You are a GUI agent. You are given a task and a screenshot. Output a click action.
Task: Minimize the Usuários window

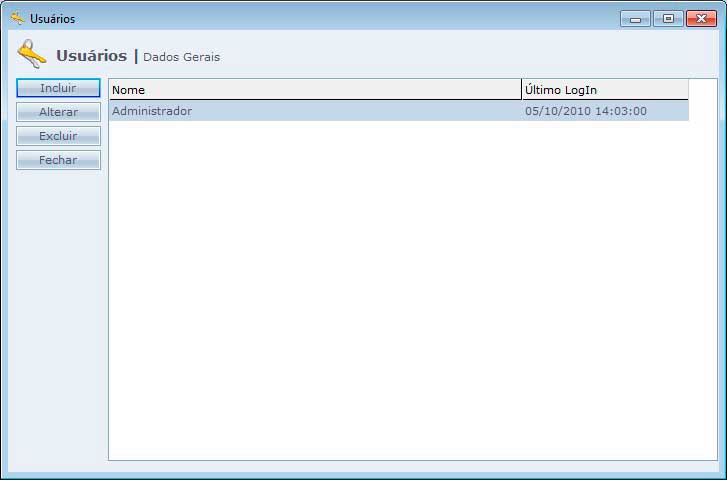click(x=635, y=18)
